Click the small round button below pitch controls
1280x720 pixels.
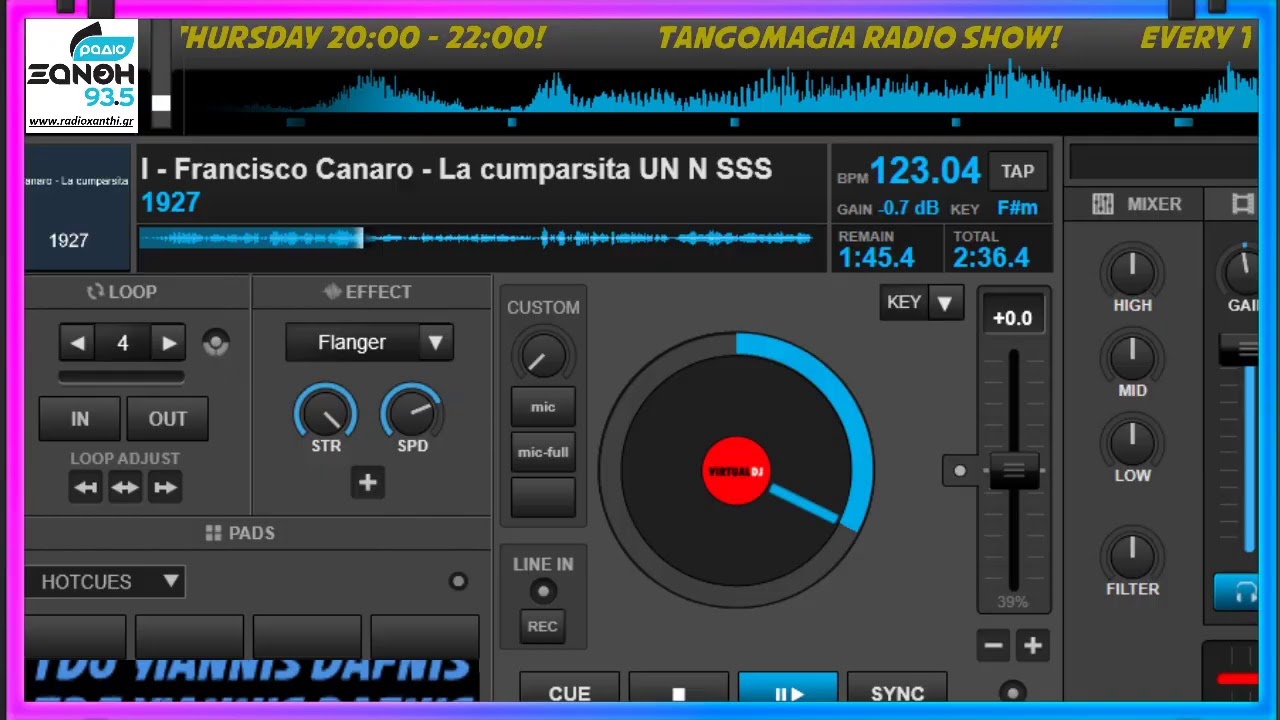(x=1012, y=692)
